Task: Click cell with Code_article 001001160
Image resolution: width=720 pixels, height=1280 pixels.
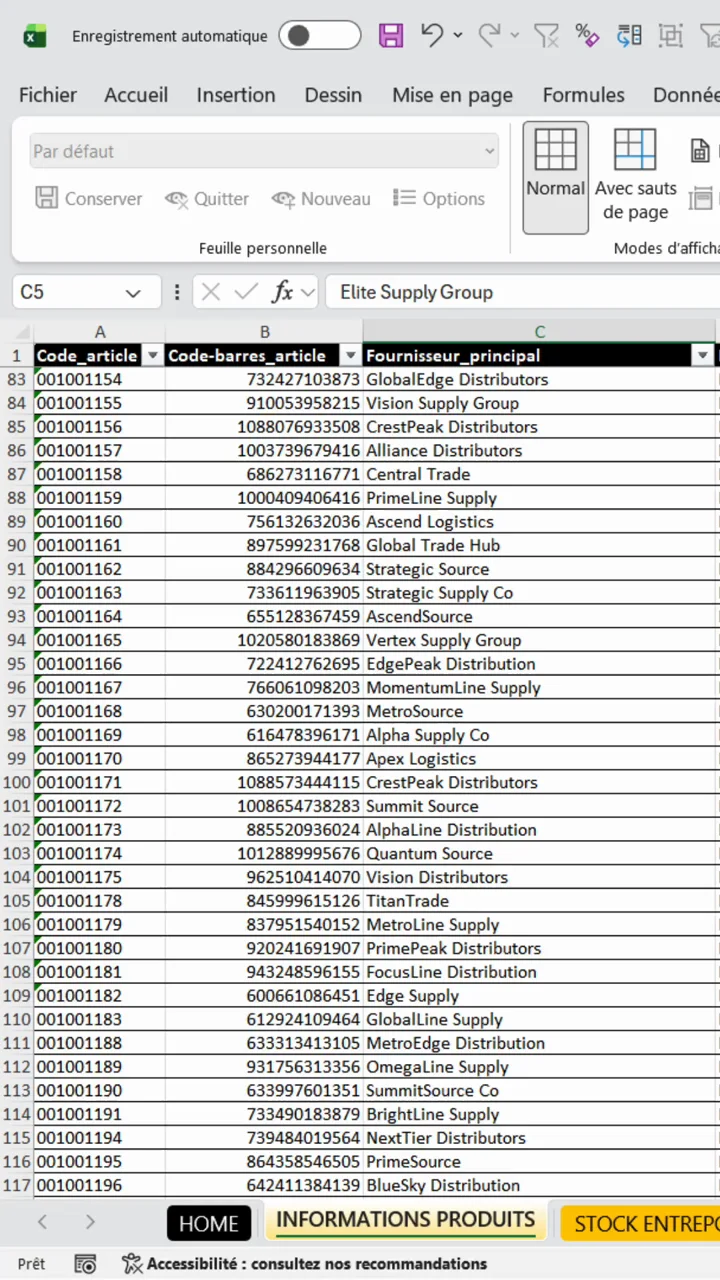Action: tap(100, 522)
